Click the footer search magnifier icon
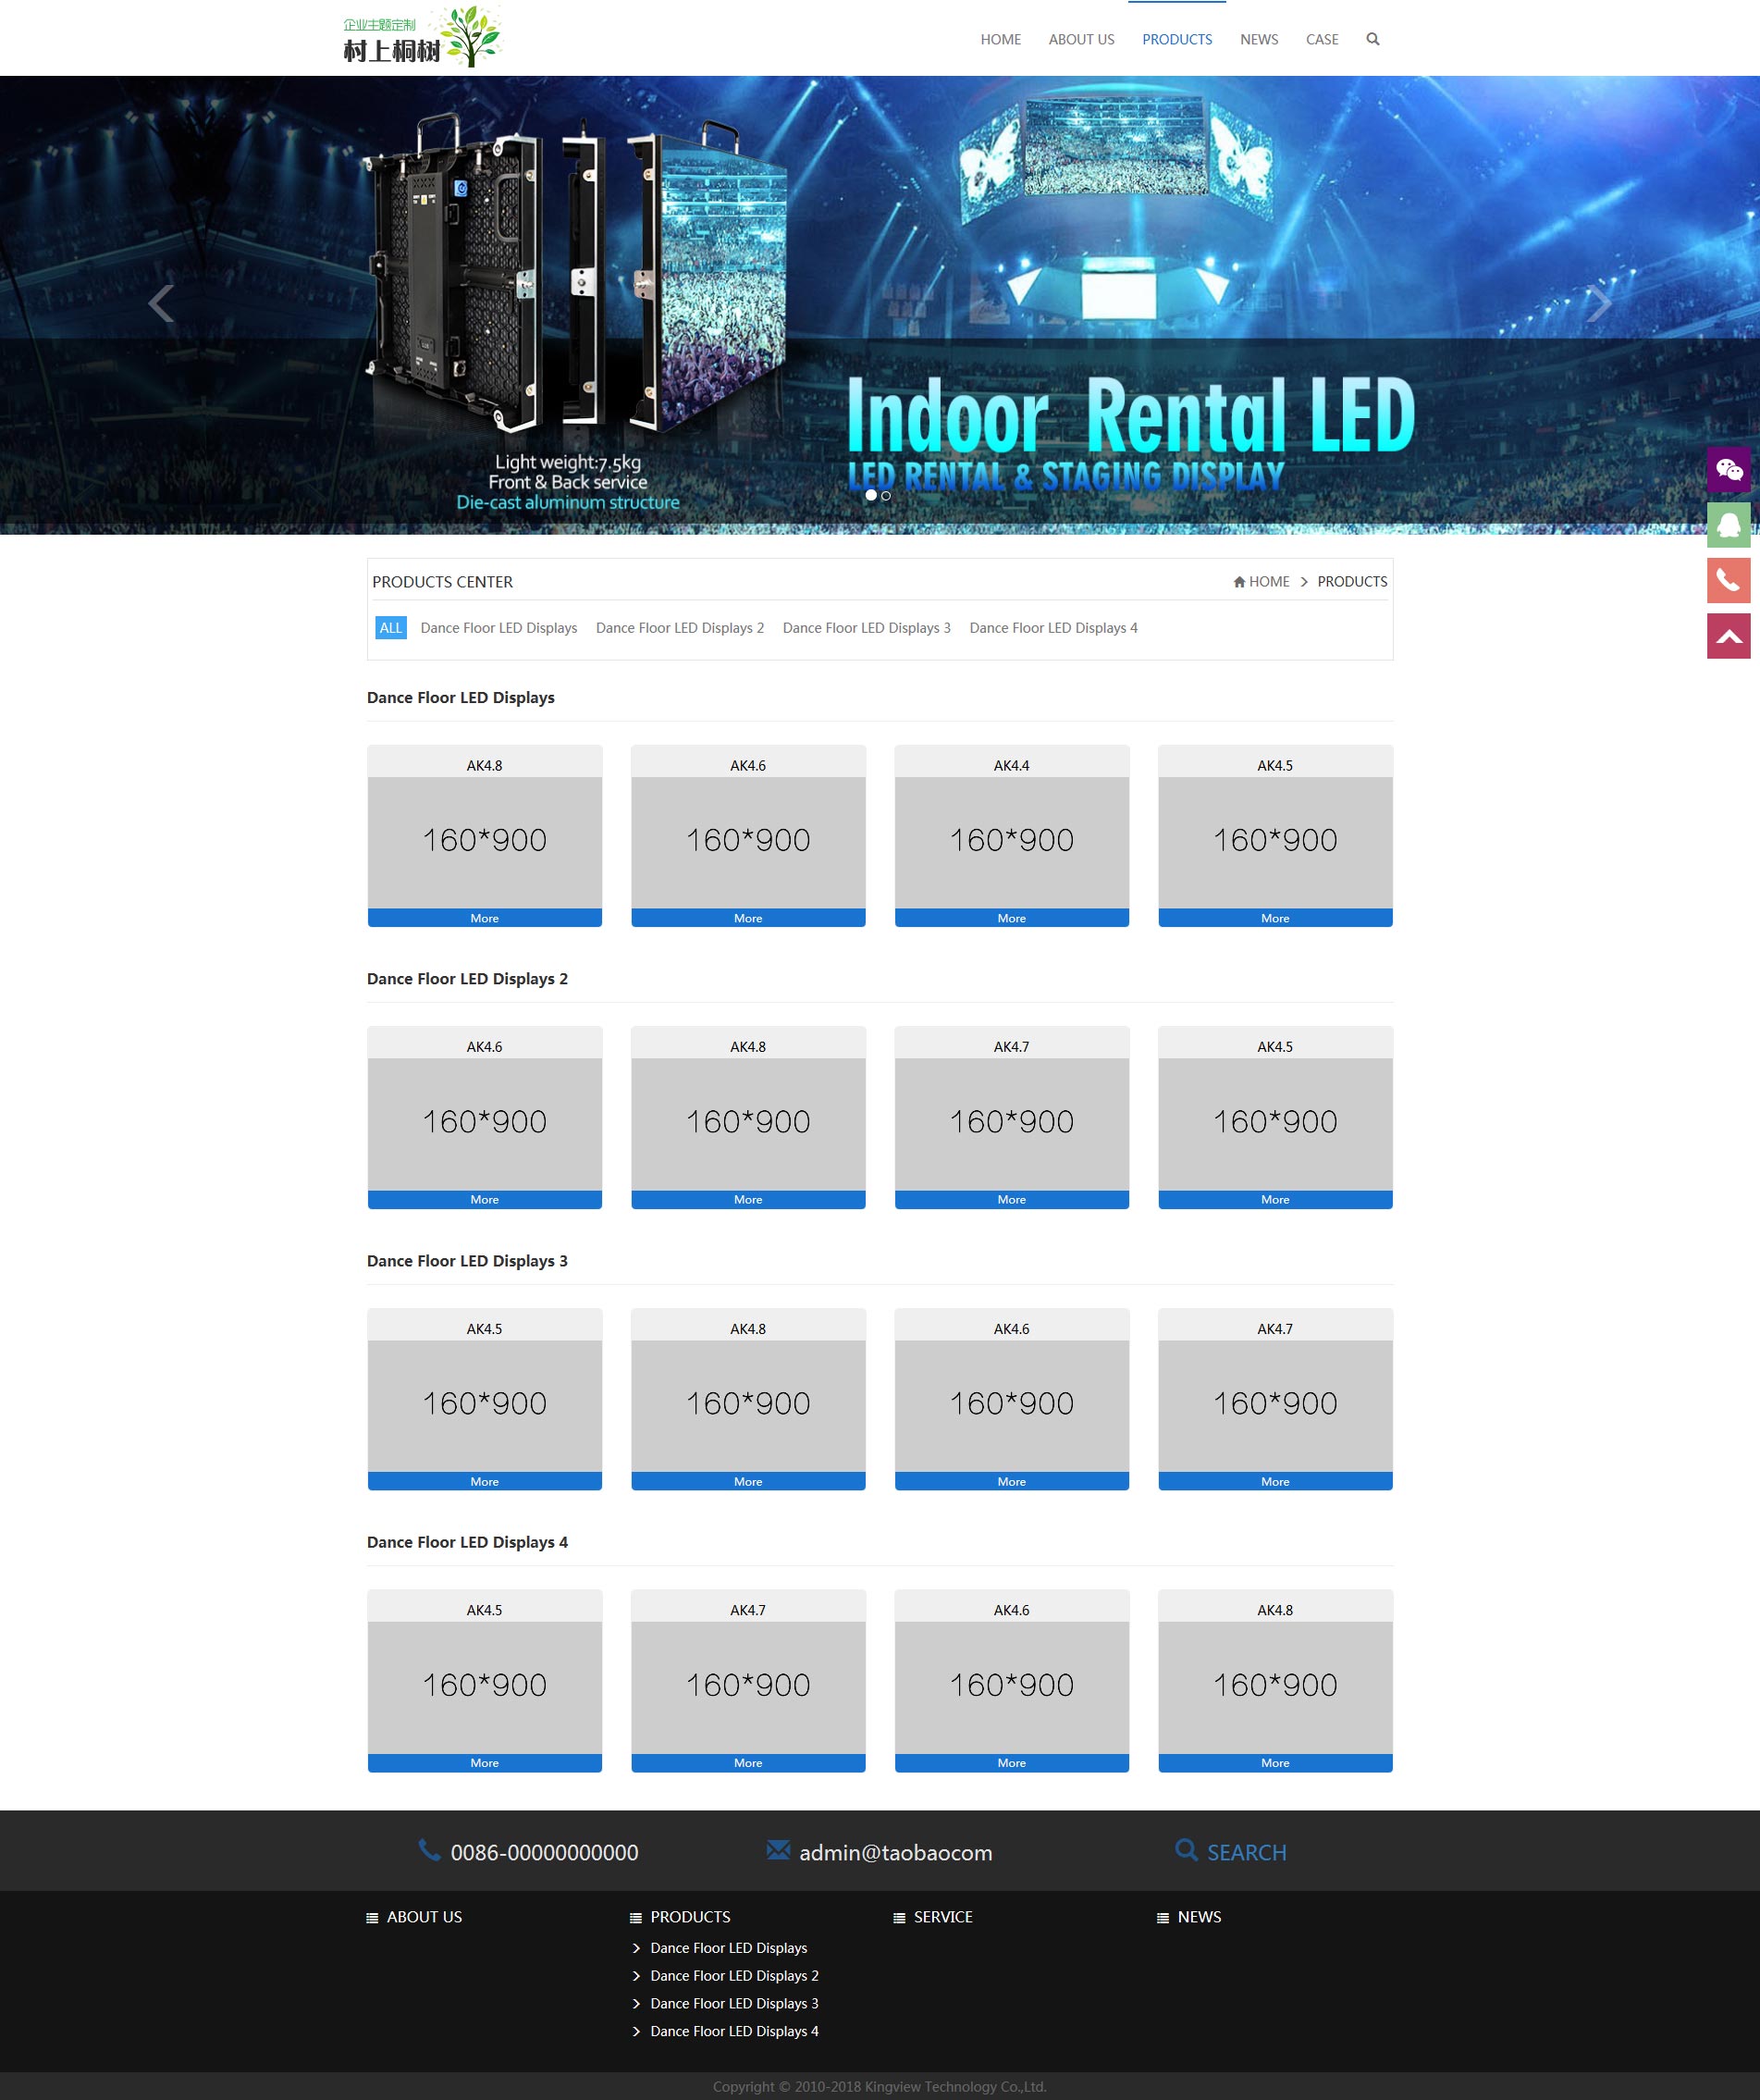The height and width of the screenshot is (2100, 1760). click(1186, 1850)
